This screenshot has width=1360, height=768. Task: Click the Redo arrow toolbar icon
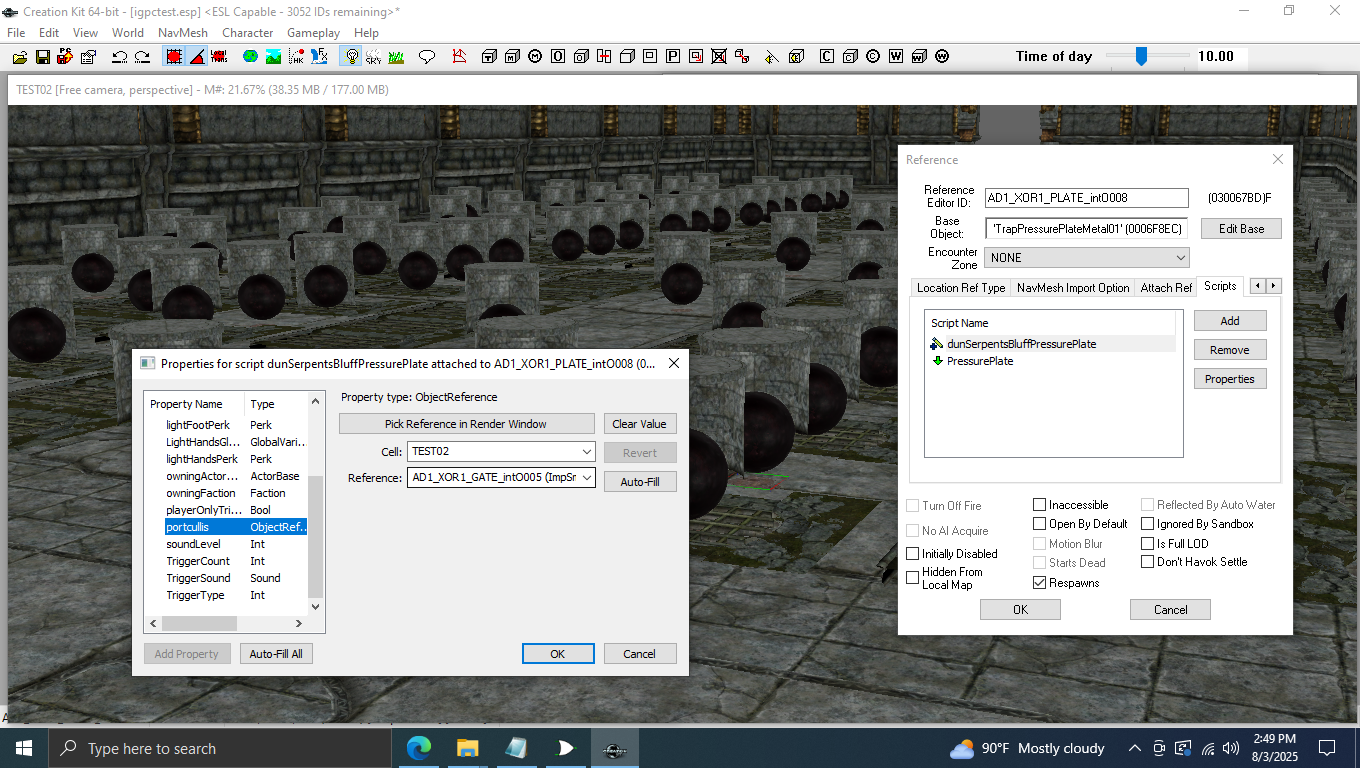pos(142,57)
